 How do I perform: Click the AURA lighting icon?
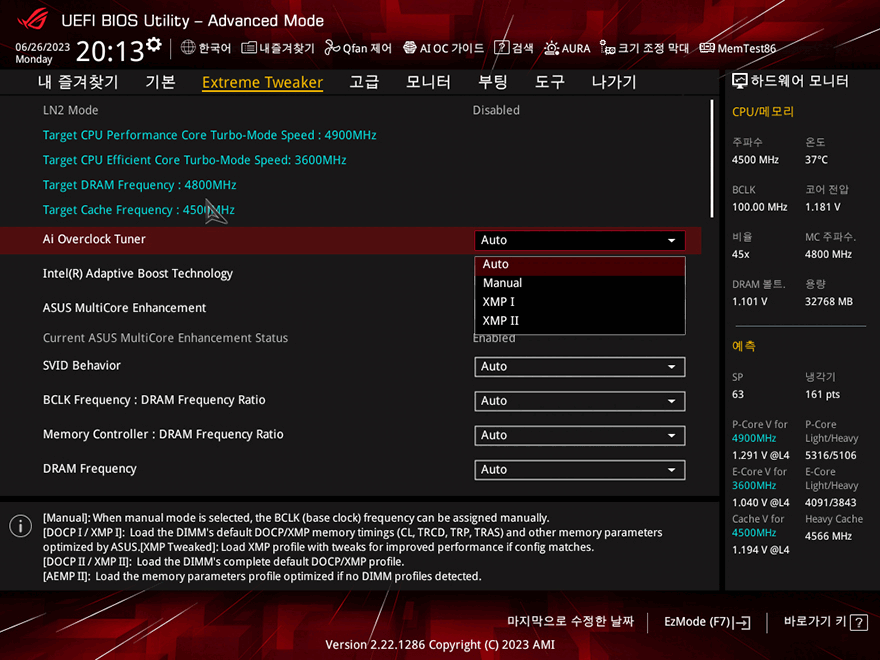tap(551, 48)
